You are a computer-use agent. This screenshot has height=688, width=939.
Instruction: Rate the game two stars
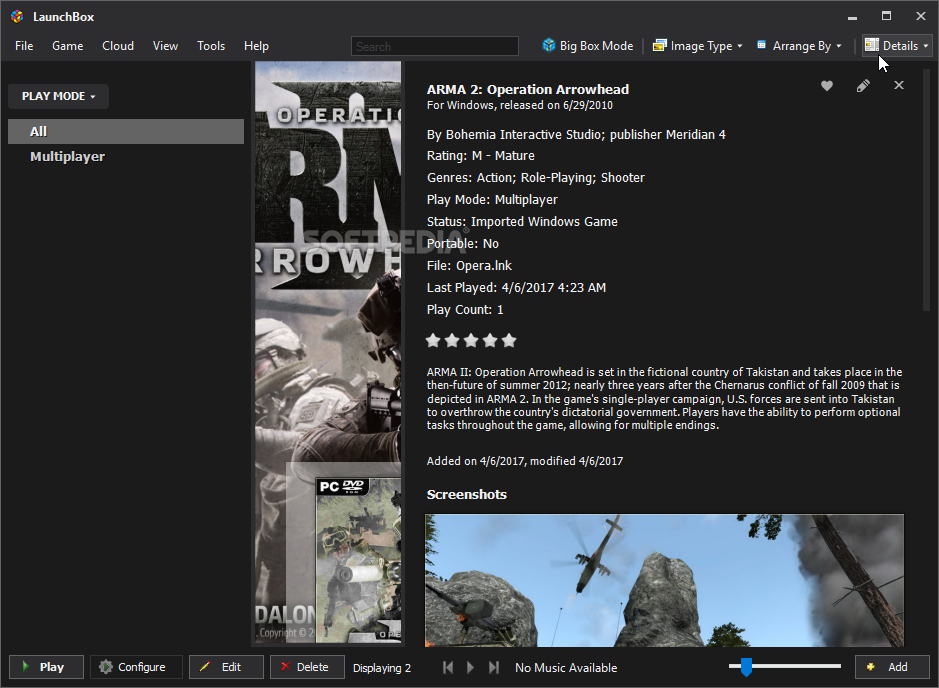coord(452,341)
